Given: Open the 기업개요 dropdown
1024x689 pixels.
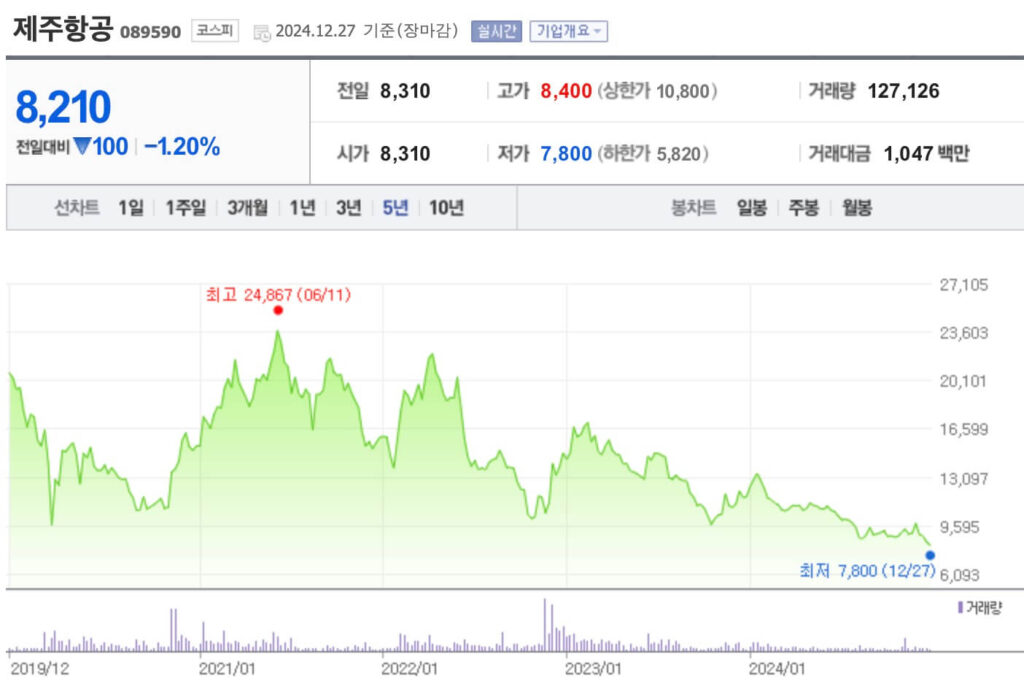Looking at the screenshot, I should tap(568, 31).
